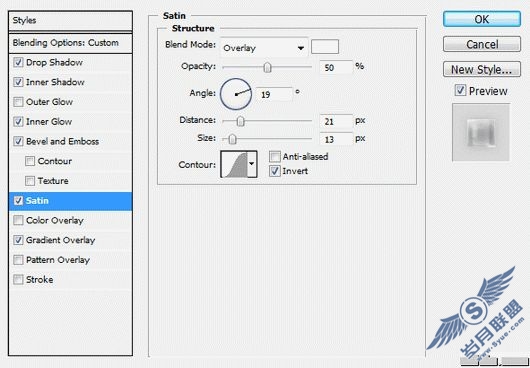Enable the Stroke effect checkbox
The height and width of the screenshot is (368, 530).
(18, 280)
